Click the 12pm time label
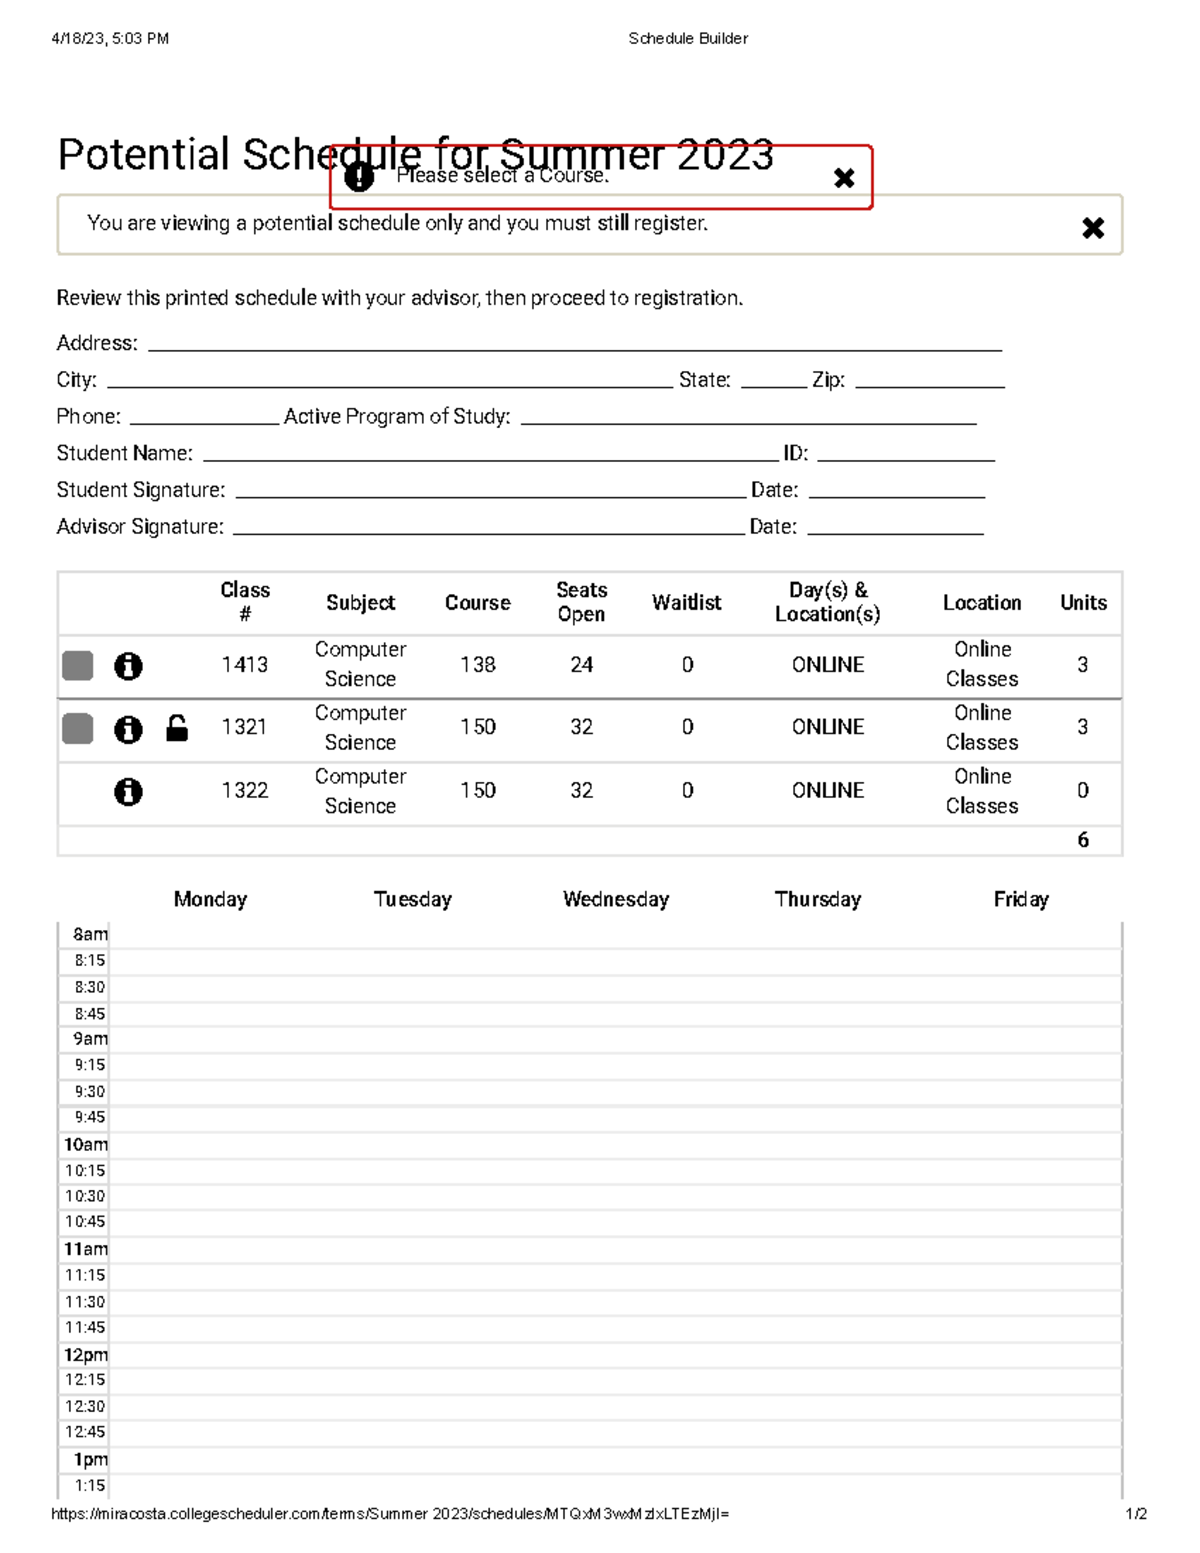The width and height of the screenshot is (1200, 1553). (86, 1355)
